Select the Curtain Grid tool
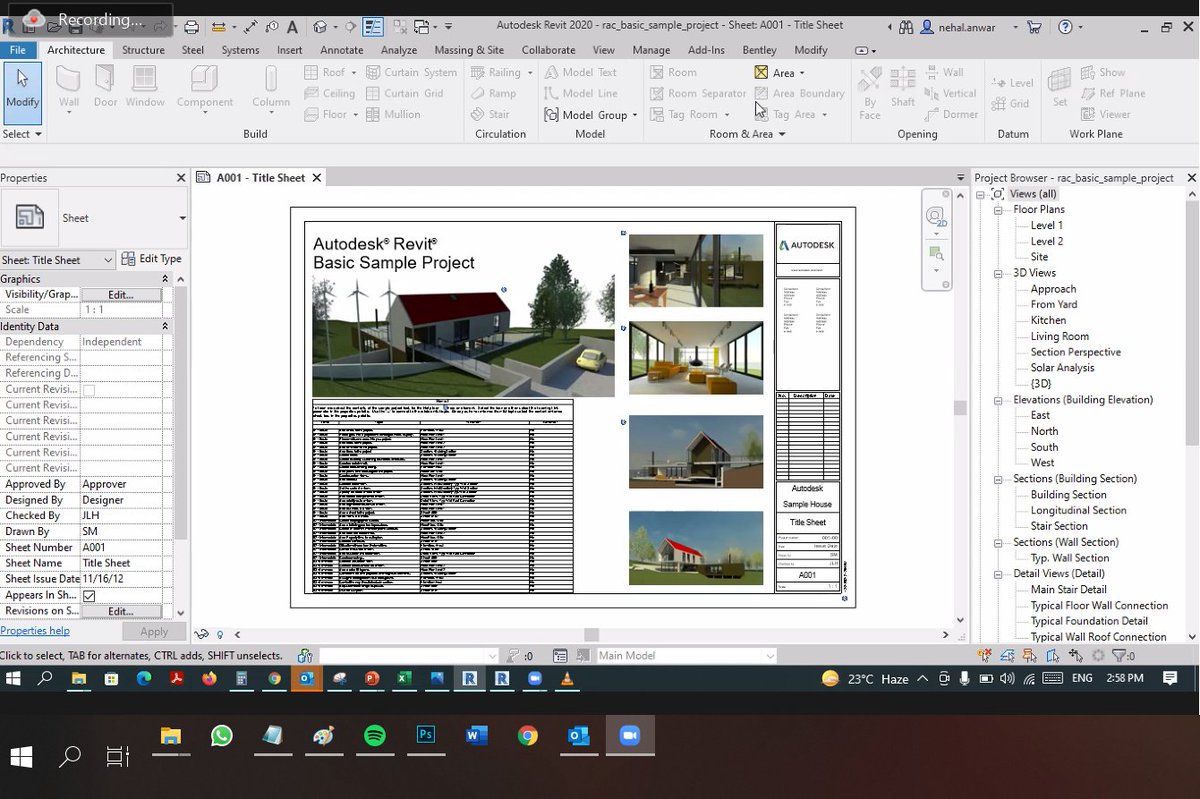This screenshot has height=799, width=1200. [x=404, y=93]
